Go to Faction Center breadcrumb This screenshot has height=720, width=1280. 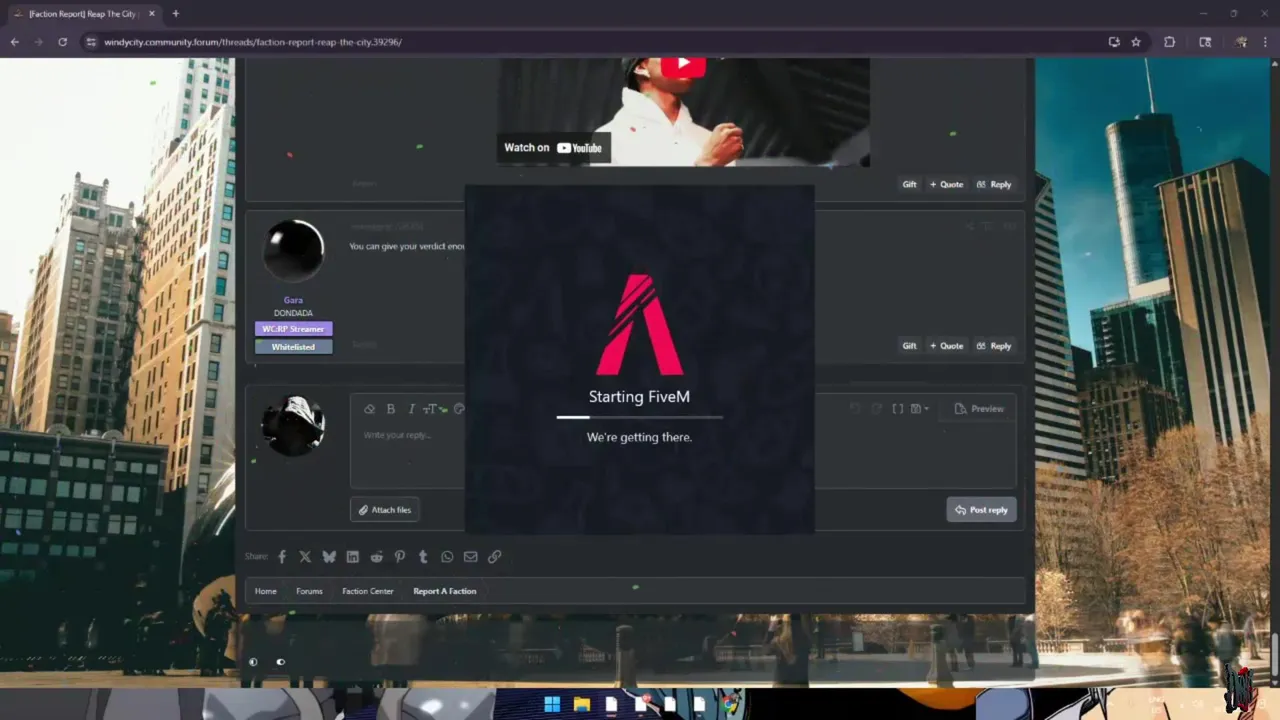368,591
